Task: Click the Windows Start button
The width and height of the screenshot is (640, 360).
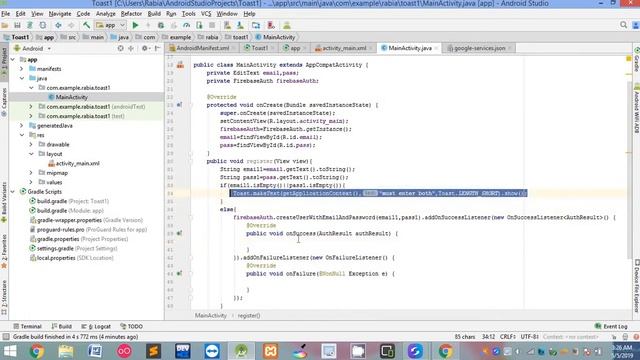Action: click(x=9, y=351)
